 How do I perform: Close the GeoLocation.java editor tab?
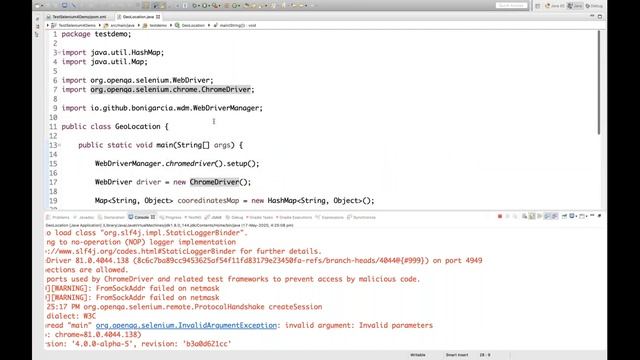coord(158,17)
